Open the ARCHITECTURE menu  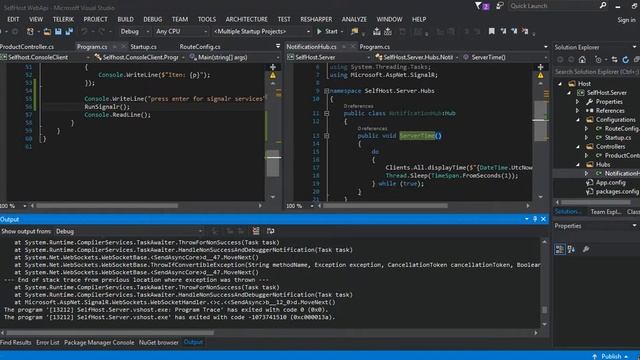point(247,19)
